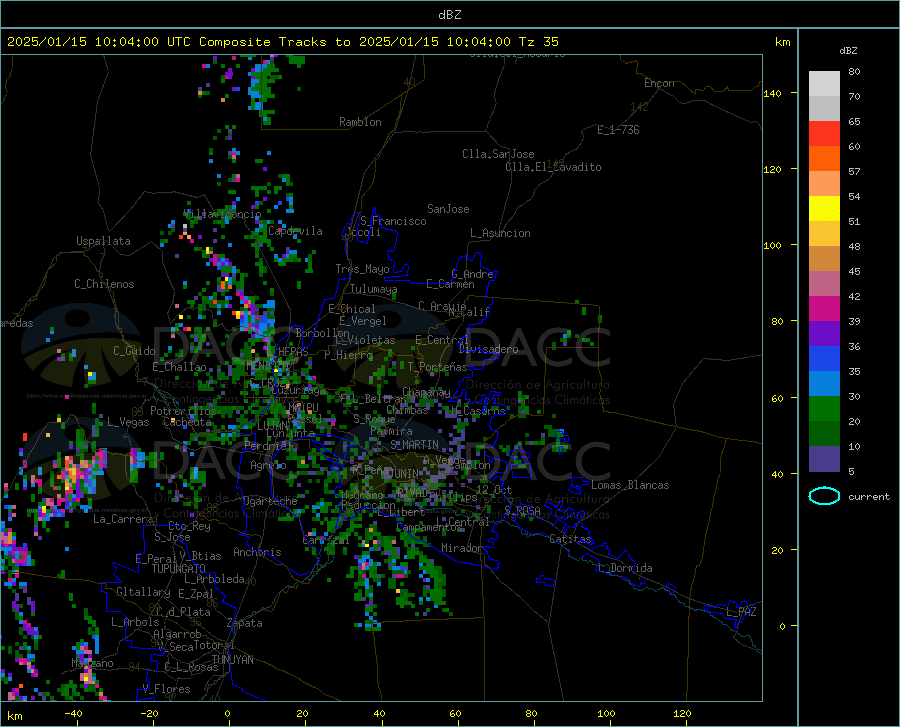Click the L_PAZ map label
The width and height of the screenshot is (900, 727).
coord(741,612)
